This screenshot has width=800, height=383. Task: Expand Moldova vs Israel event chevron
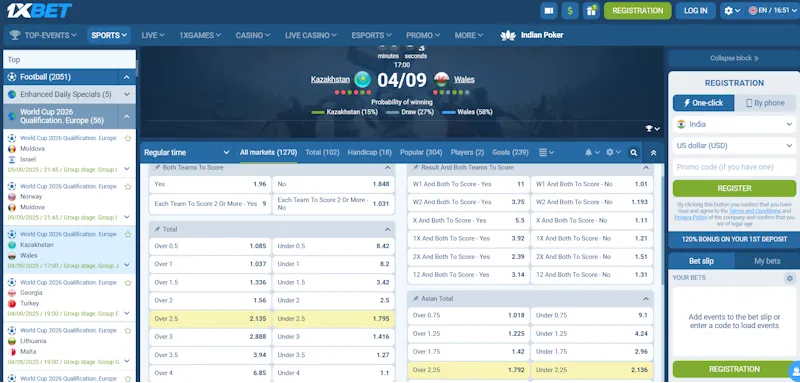pyautogui.click(x=127, y=169)
